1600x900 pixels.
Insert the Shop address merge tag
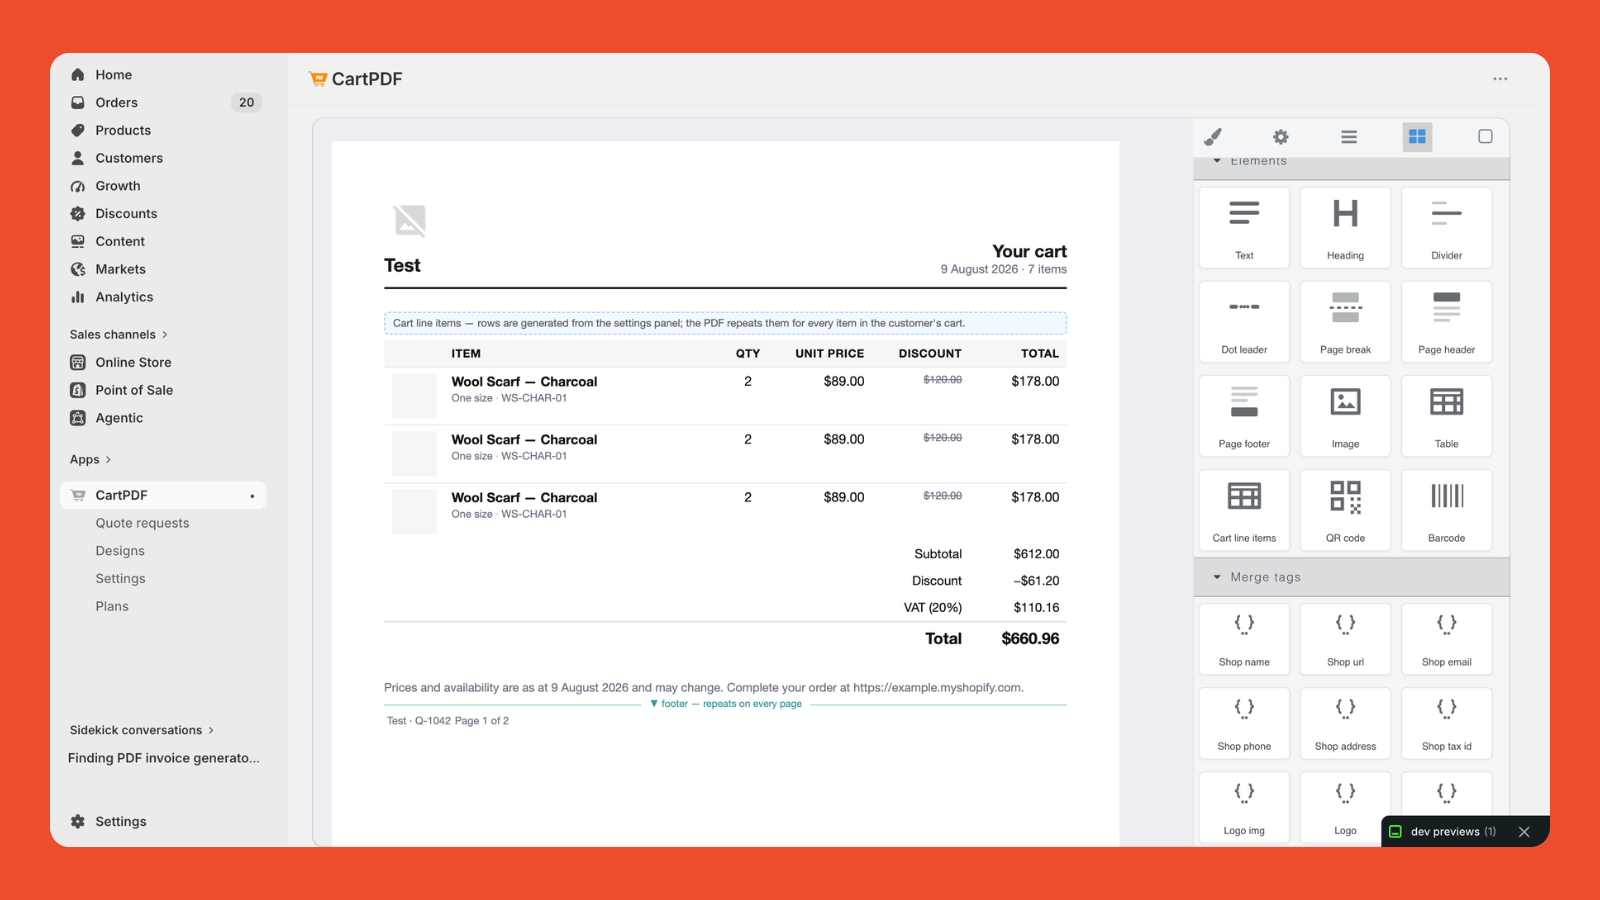[x=1345, y=723]
